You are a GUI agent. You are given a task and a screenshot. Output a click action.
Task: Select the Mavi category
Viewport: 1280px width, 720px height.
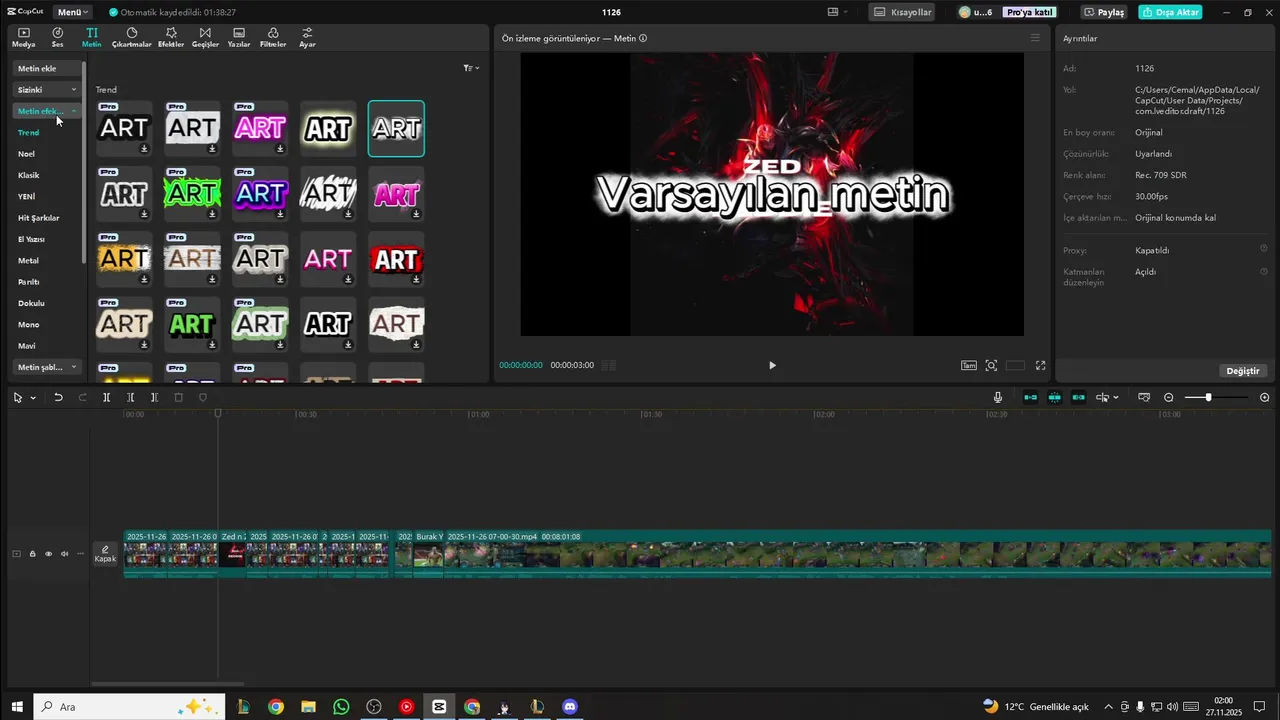27,346
